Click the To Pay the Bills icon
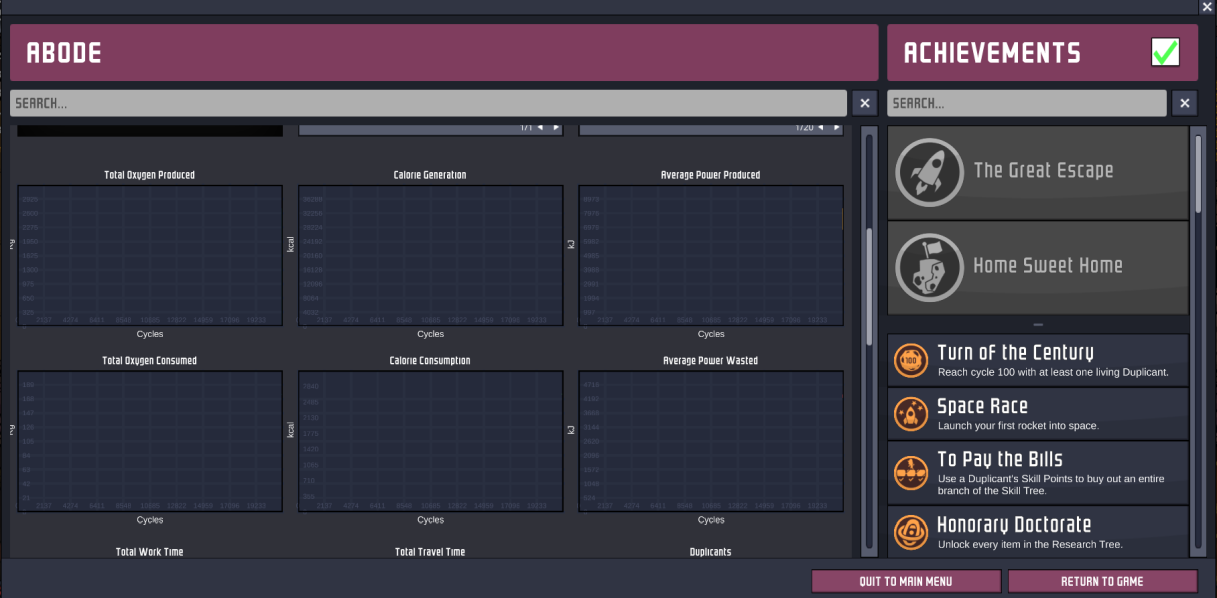The width and height of the screenshot is (1217, 598). pos(911,468)
